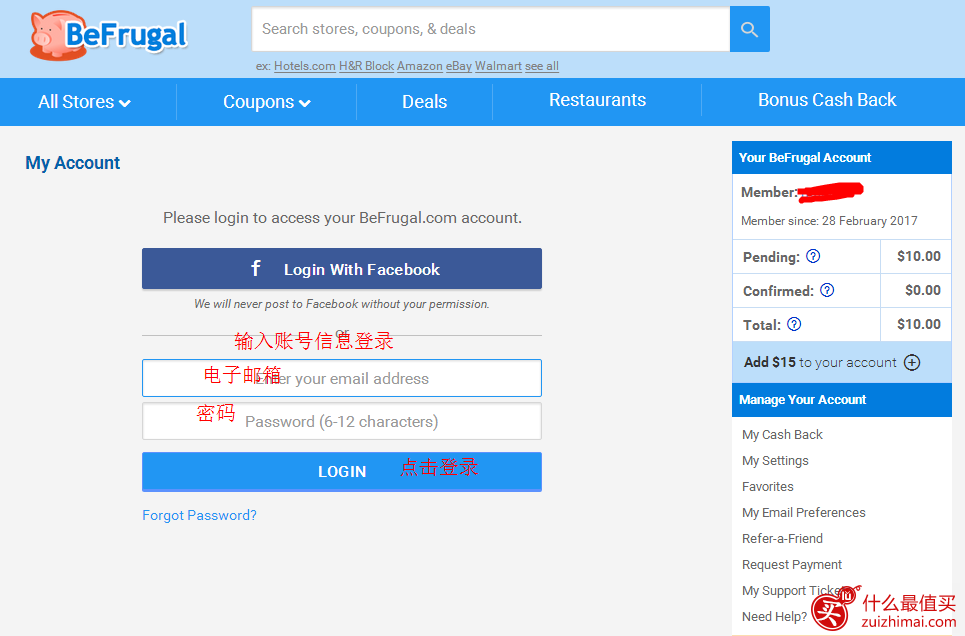Open the Request Payment link

point(791,565)
